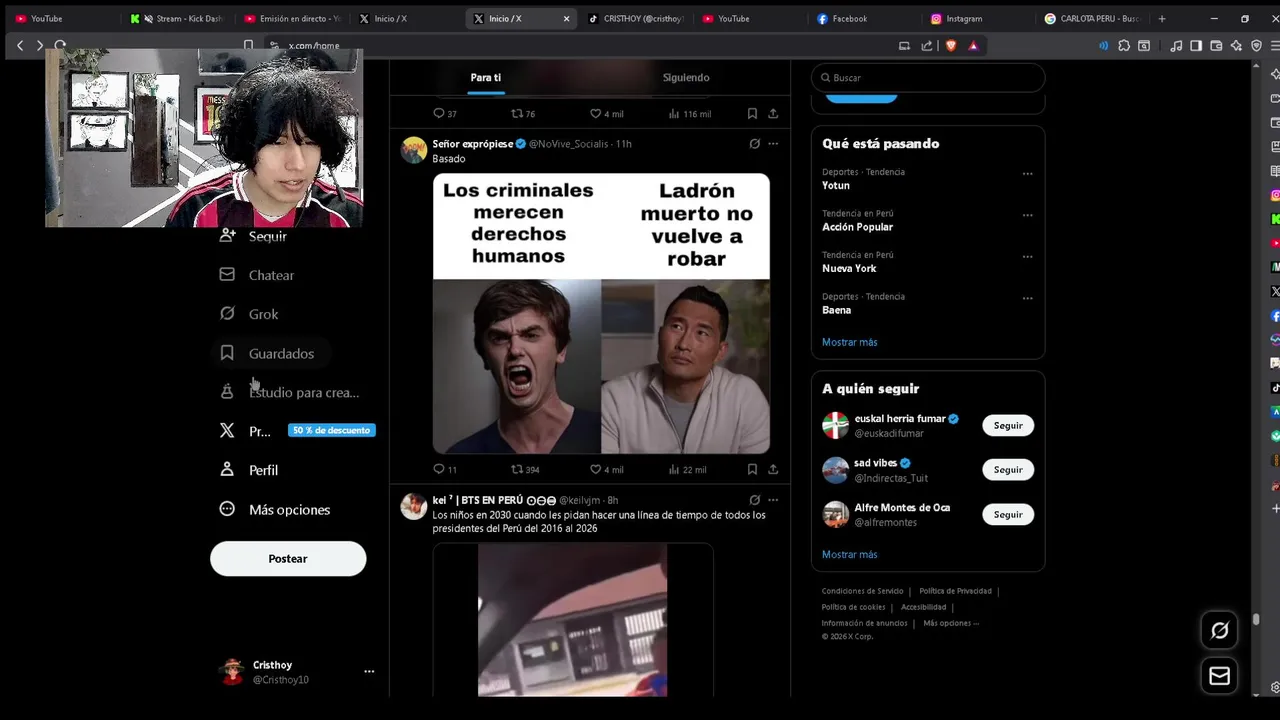
Task: Click the Buscar search field
Action: coord(928,78)
